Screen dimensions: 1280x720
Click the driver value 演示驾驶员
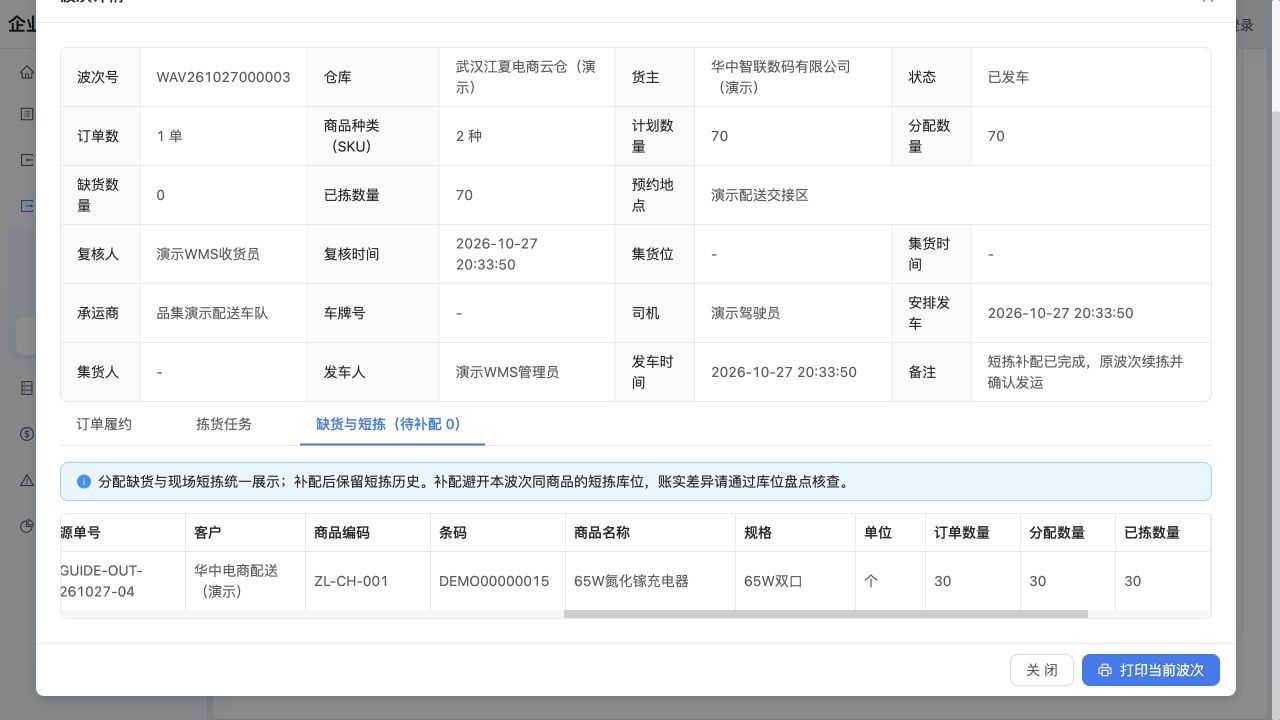[746, 313]
